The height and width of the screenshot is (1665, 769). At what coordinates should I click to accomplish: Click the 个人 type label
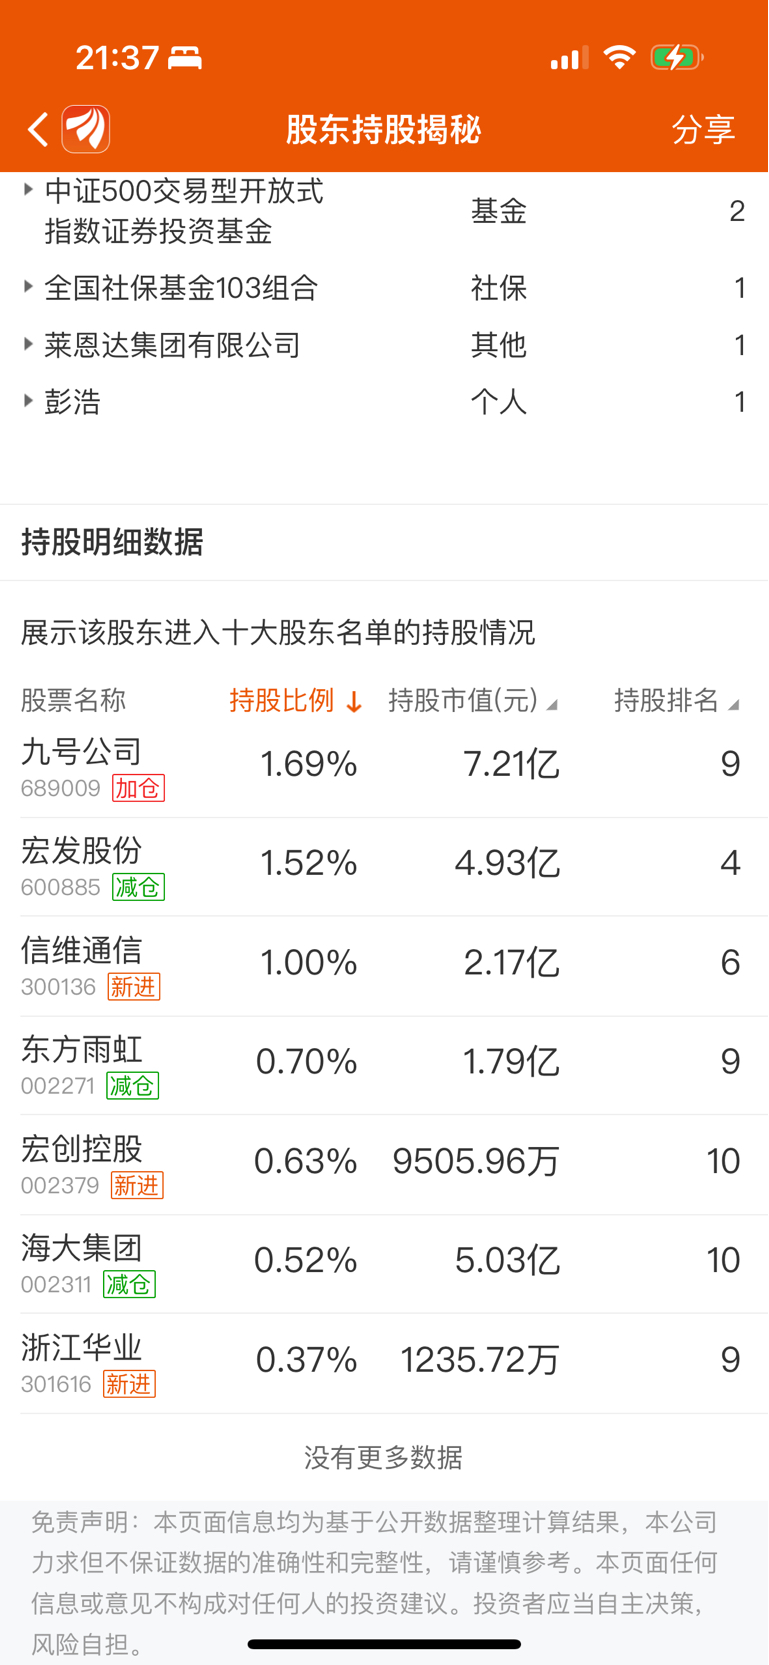(499, 402)
